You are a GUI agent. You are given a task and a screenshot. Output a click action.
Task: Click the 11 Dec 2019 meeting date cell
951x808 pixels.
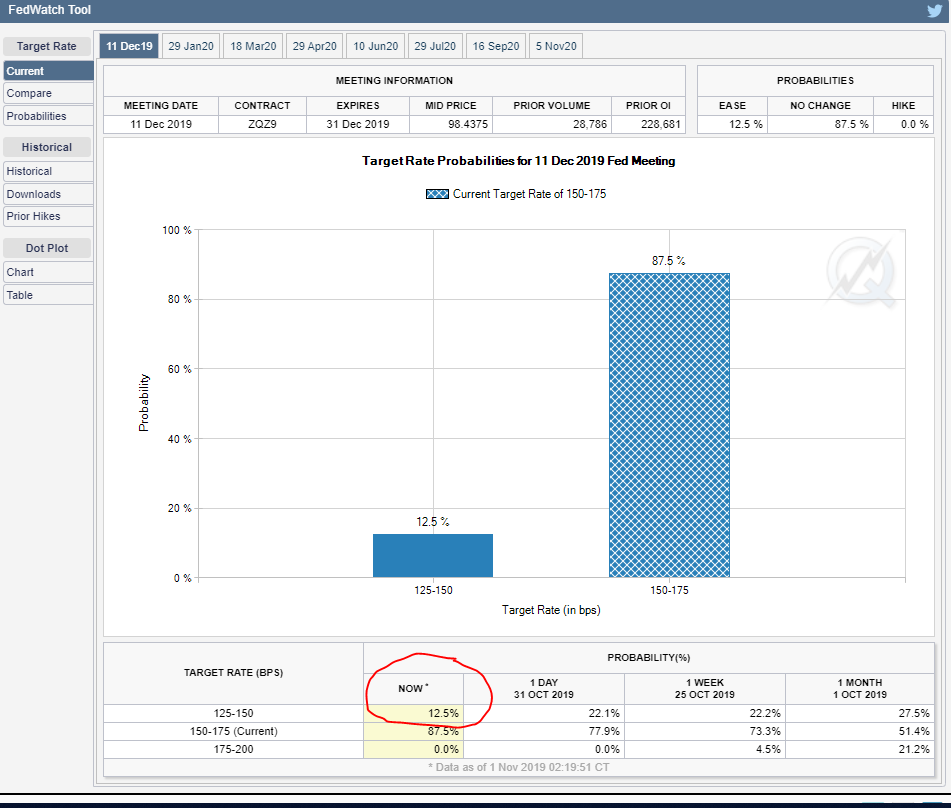click(161, 124)
